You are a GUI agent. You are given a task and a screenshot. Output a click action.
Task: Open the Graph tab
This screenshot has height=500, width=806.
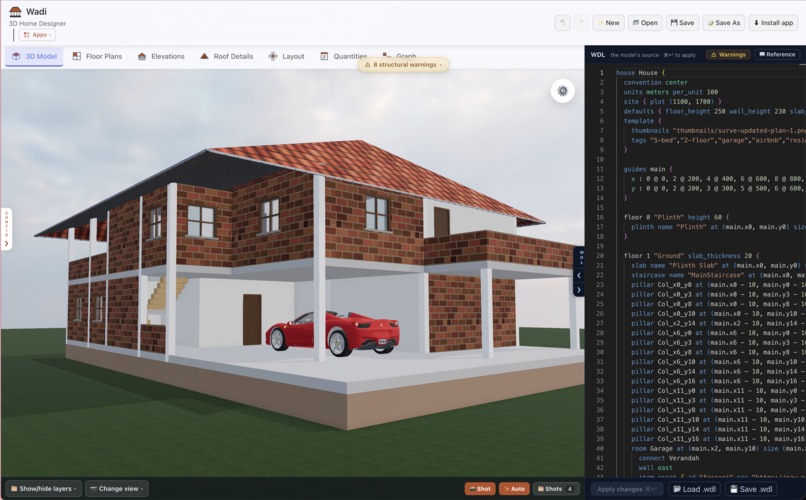[x=399, y=55]
